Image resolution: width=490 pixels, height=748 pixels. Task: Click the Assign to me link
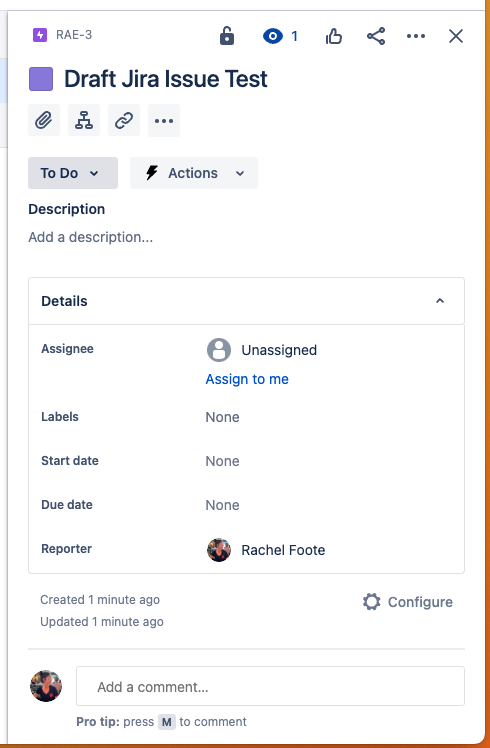point(247,379)
